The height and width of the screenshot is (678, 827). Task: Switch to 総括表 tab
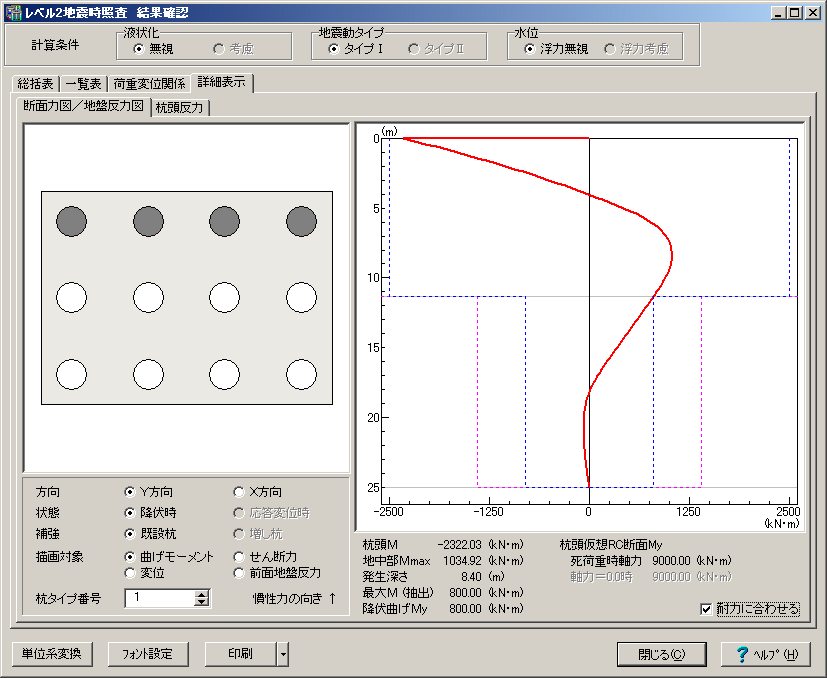[35, 84]
